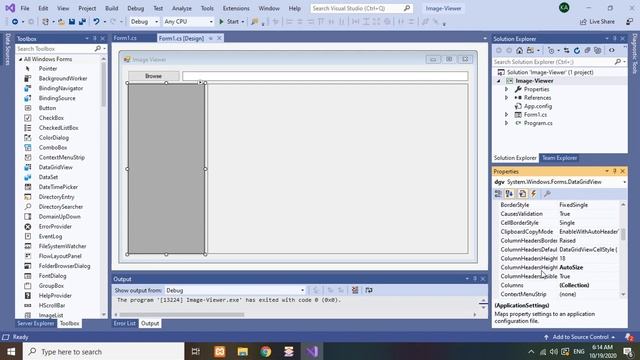Image resolution: width=640 pixels, height=360 pixels.
Task: Open the Analyze menu
Action: point(182,8)
